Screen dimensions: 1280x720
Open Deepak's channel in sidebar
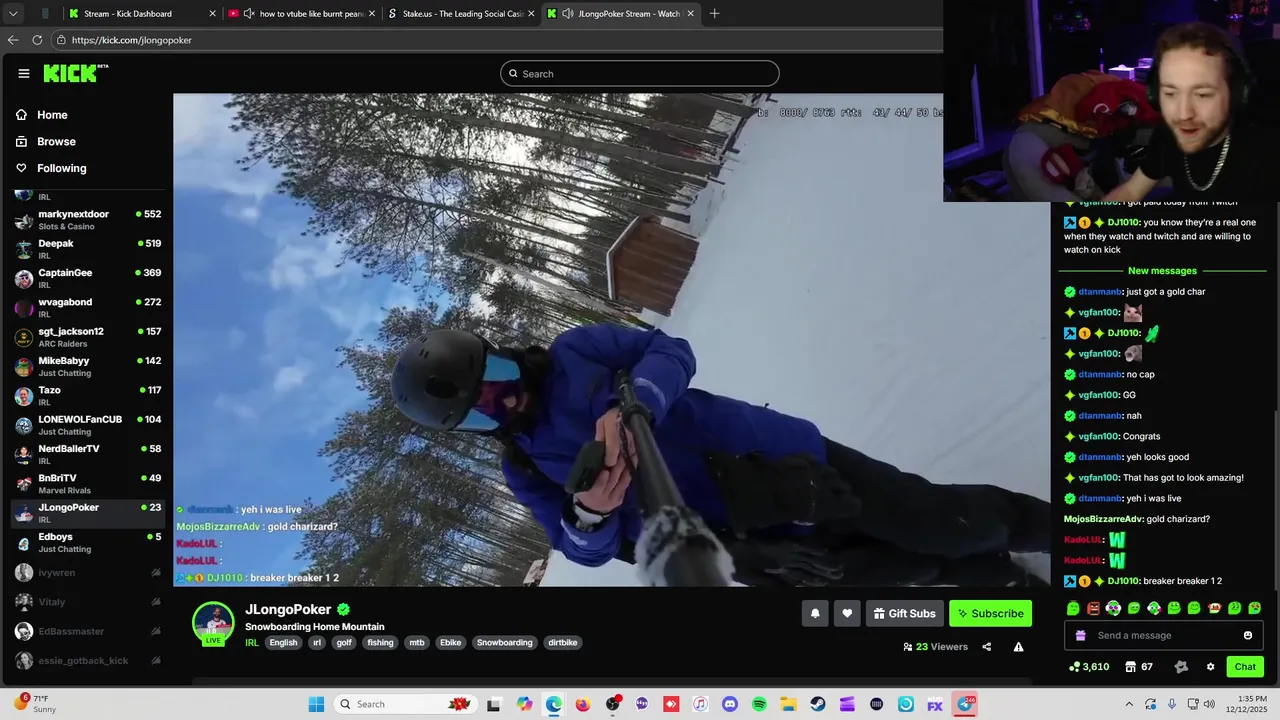pyautogui.click(x=87, y=249)
